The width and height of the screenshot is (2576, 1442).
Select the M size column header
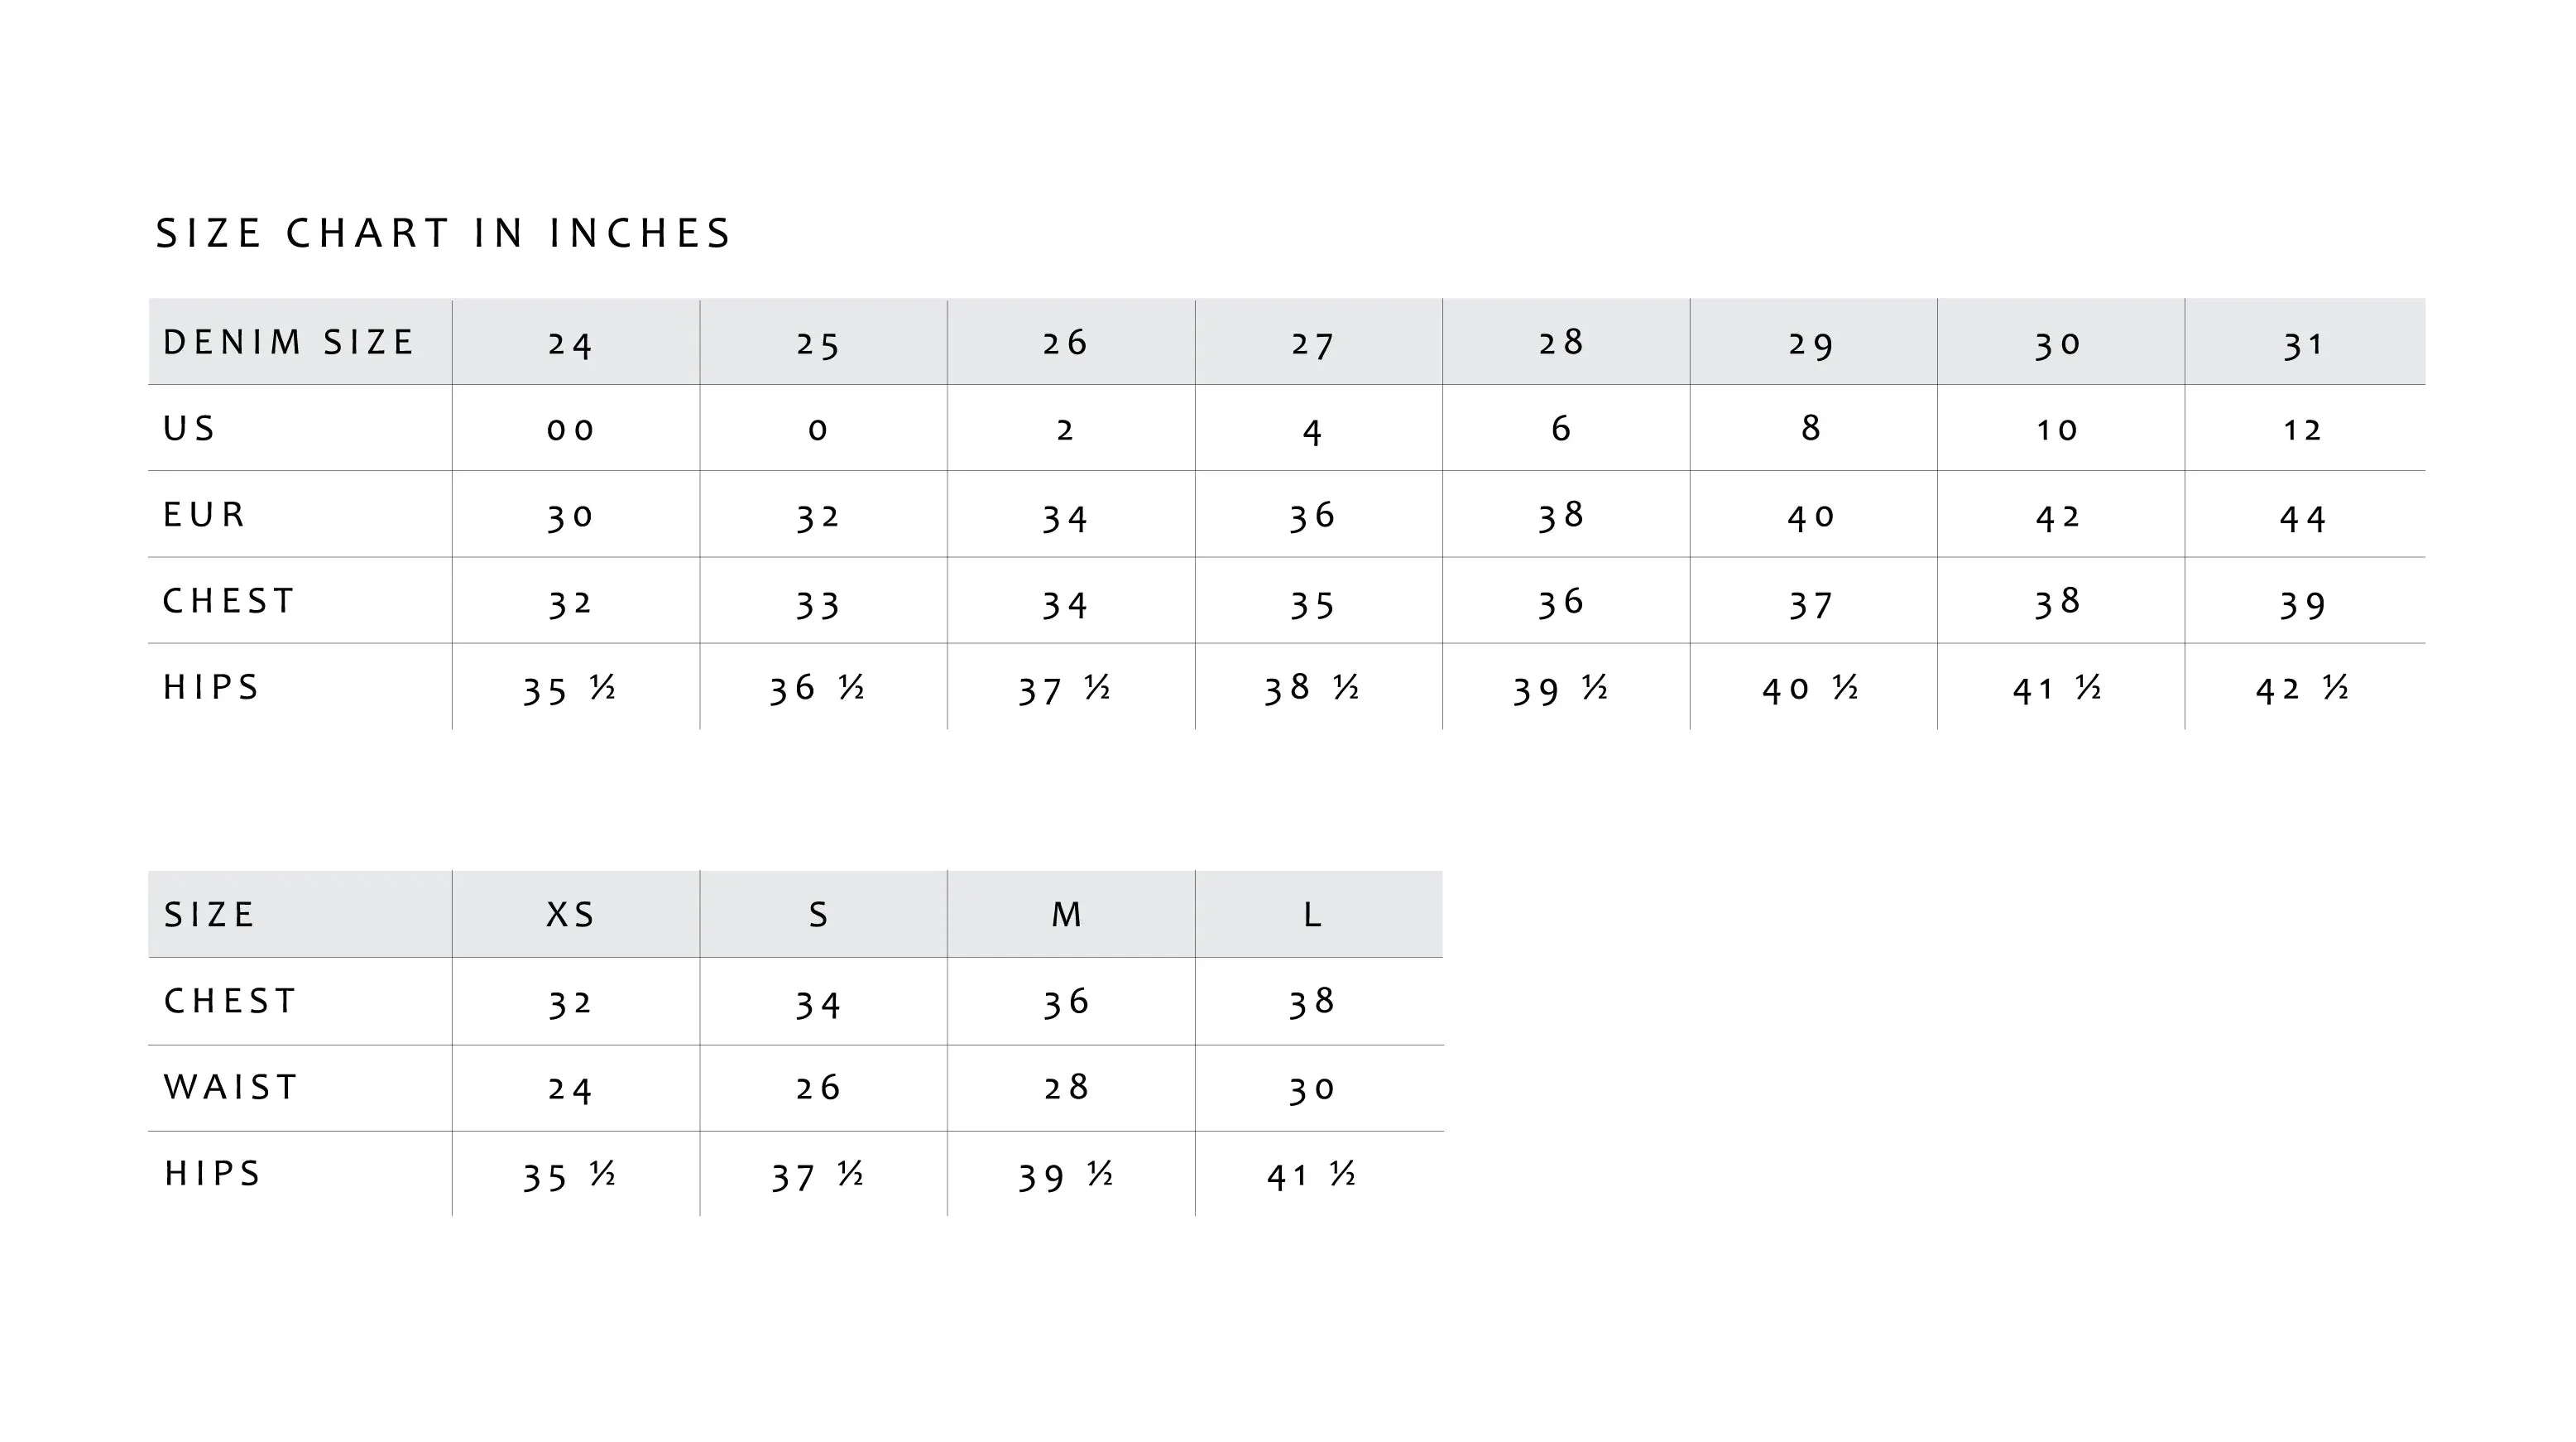(1071, 914)
